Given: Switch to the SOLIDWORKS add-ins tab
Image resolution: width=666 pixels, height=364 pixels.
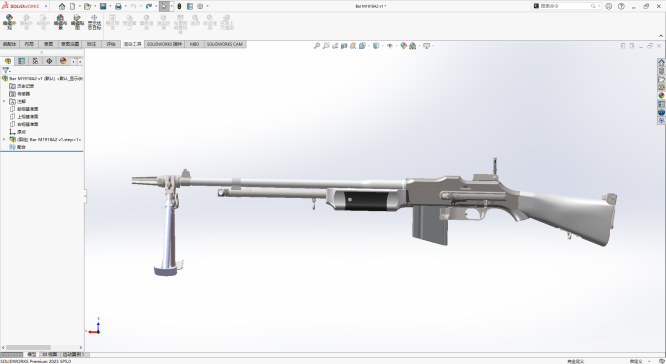Looking at the screenshot, I should (x=164, y=44).
